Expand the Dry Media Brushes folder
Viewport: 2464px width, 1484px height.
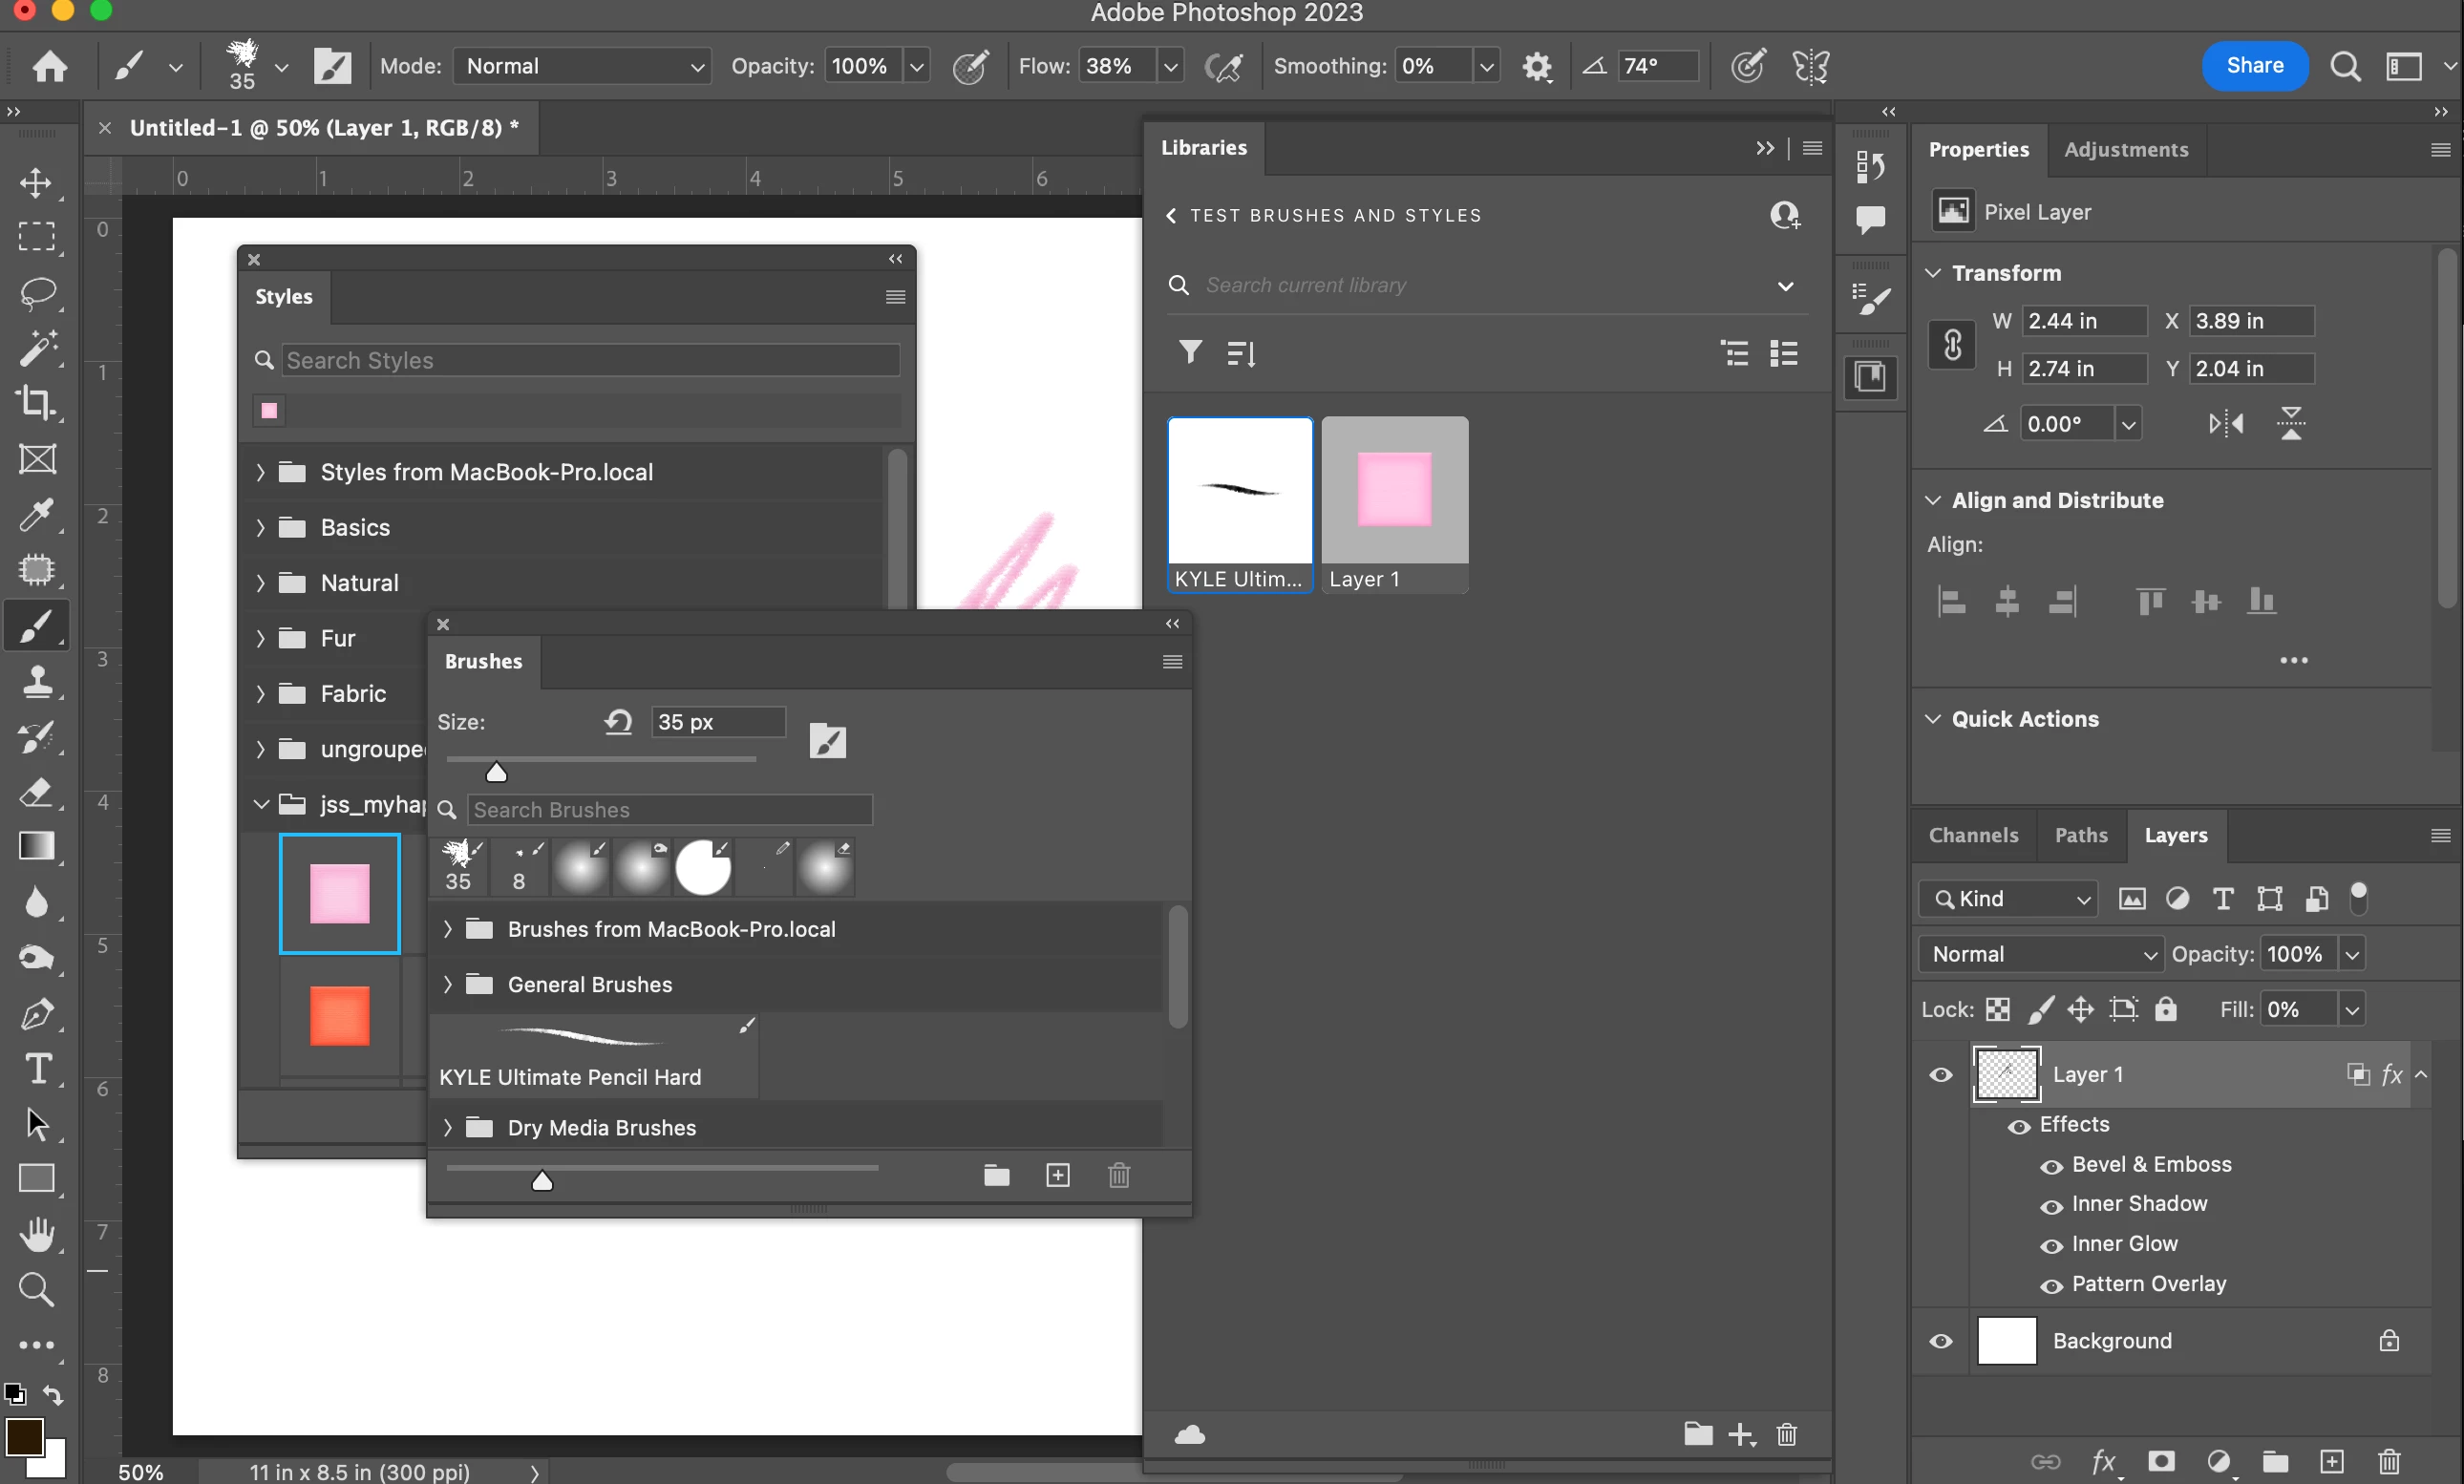point(447,1128)
